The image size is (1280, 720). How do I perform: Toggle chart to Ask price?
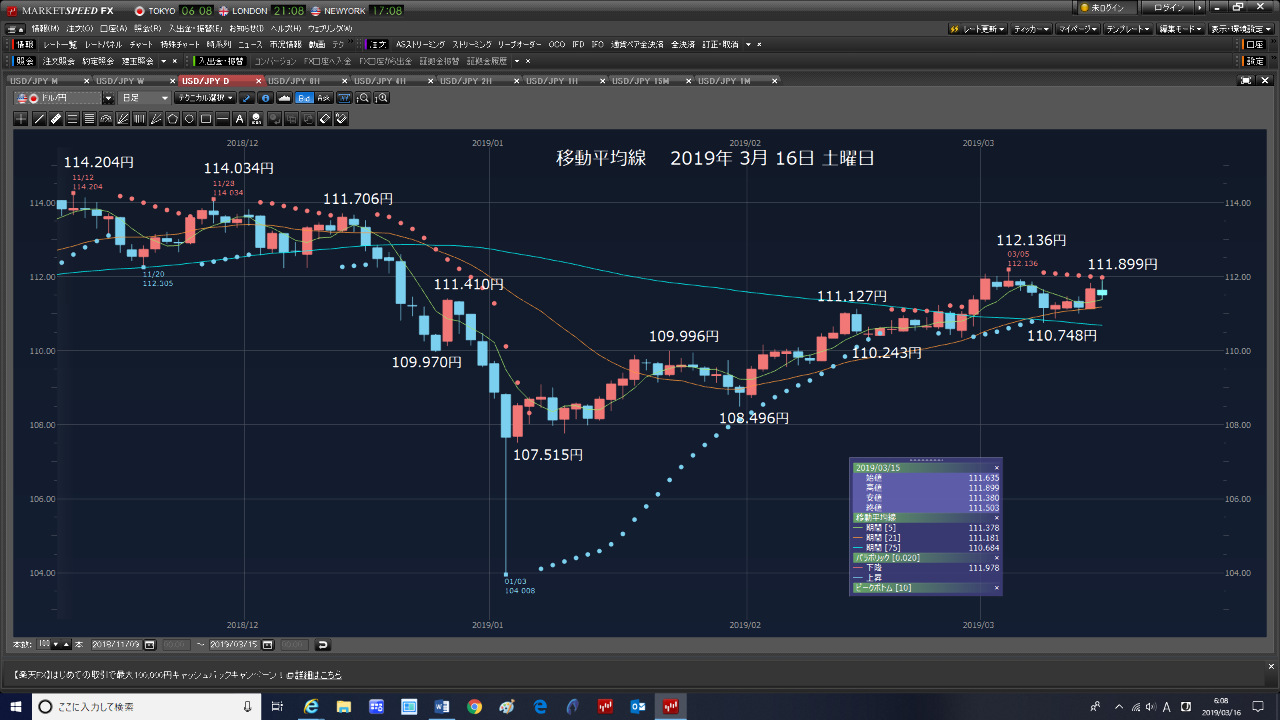tap(323, 98)
